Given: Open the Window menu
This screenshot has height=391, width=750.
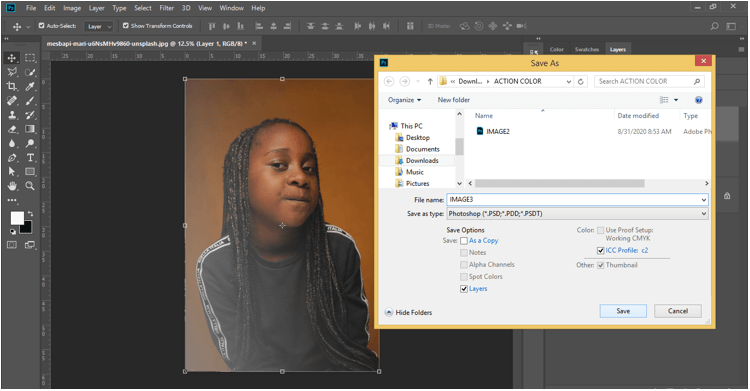Looking at the screenshot, I should [x=232, y=8].
